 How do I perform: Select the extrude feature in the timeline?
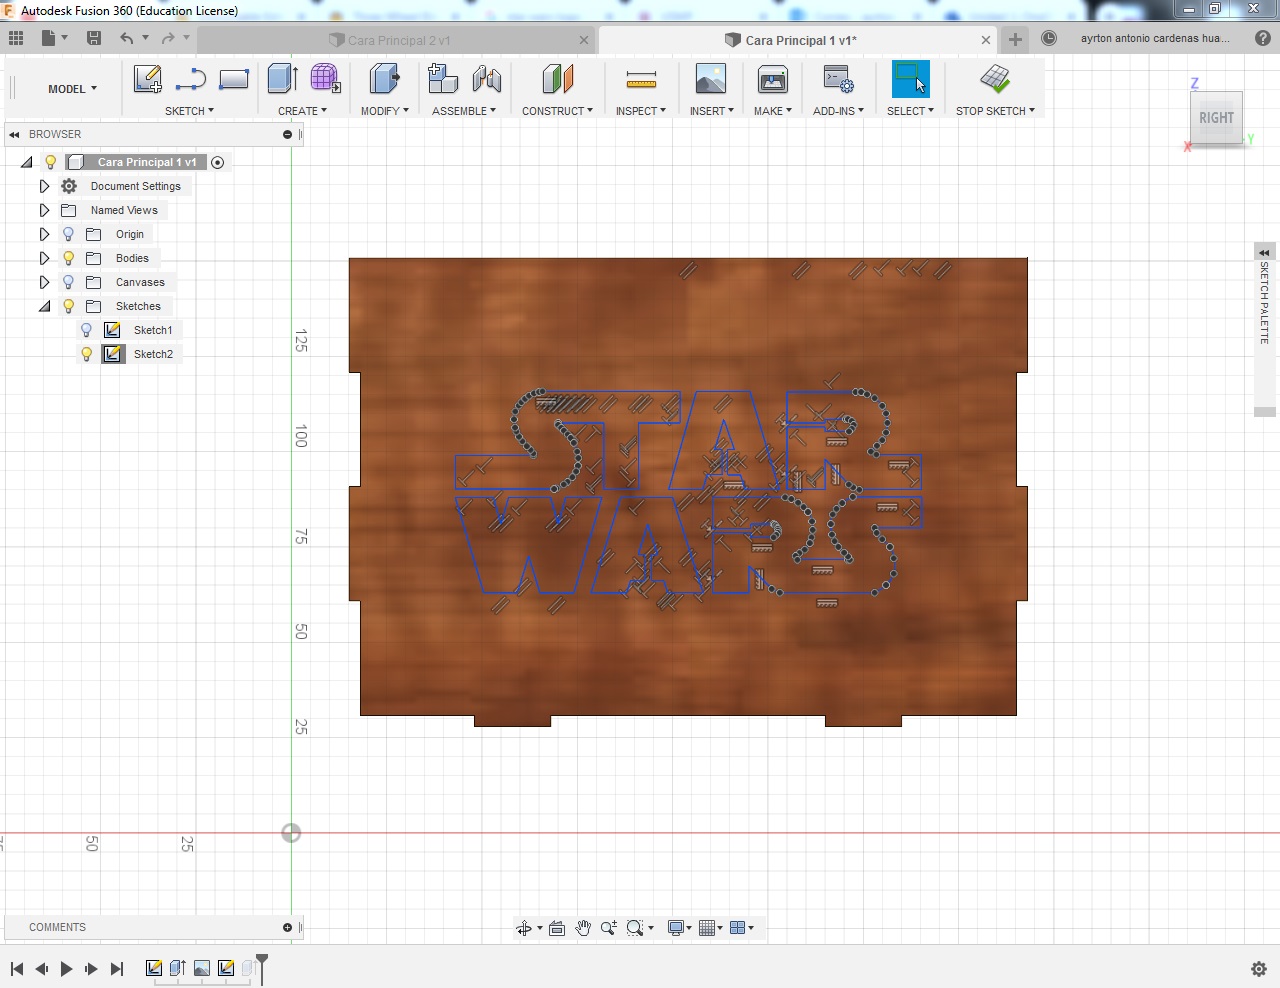tap(178, 968)
